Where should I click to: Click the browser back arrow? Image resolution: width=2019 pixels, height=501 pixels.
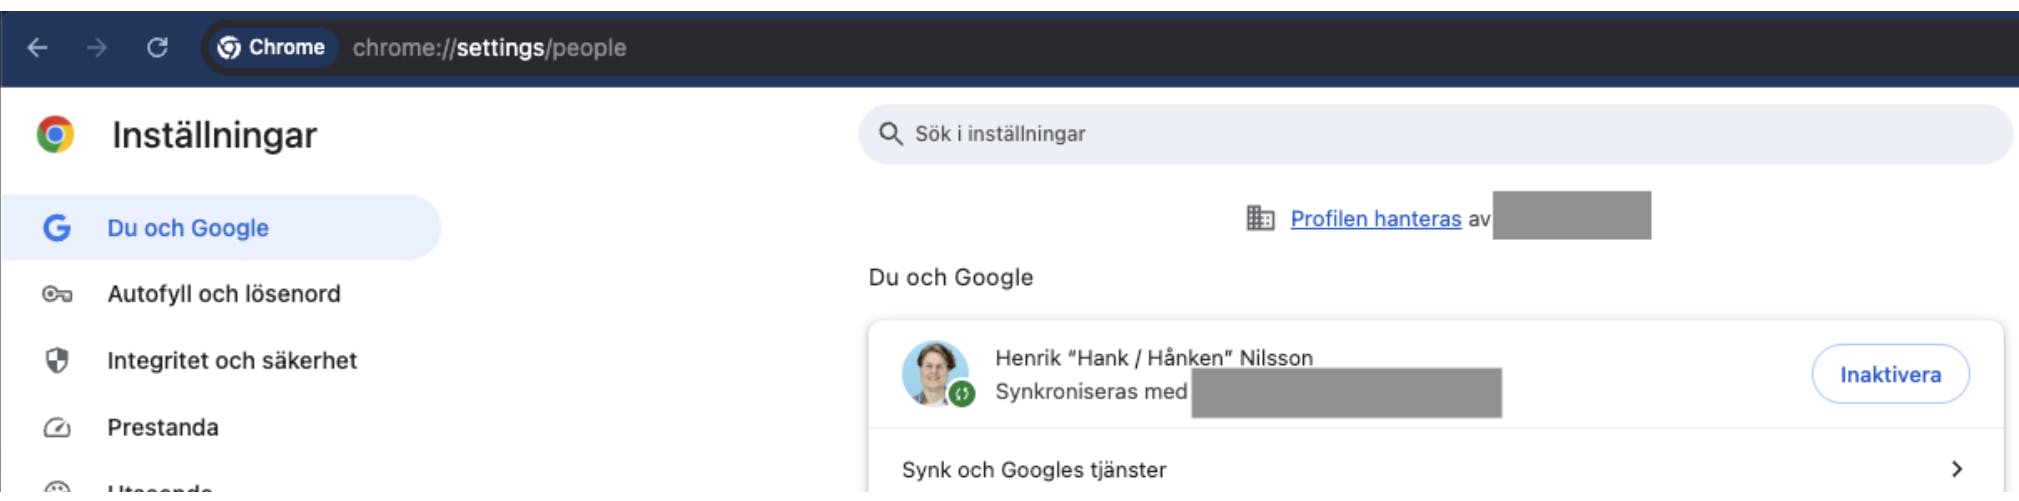click(x=38, y=47)
